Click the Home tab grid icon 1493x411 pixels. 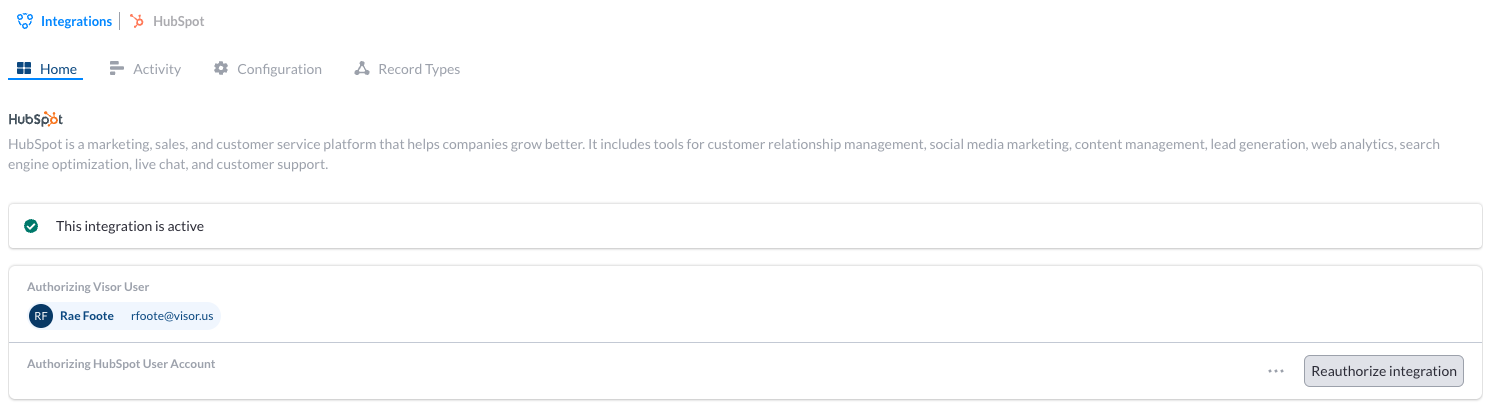(x=25, y=69)
